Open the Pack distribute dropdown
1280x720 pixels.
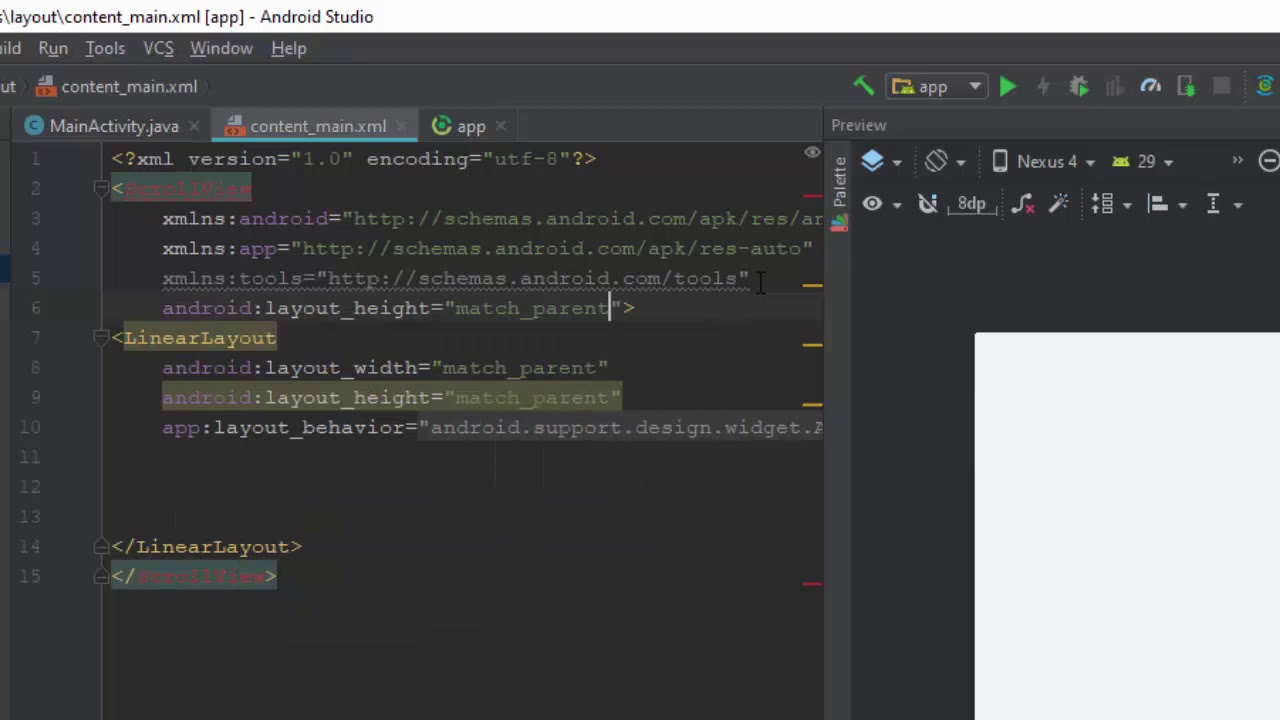tap(1111, 204)
